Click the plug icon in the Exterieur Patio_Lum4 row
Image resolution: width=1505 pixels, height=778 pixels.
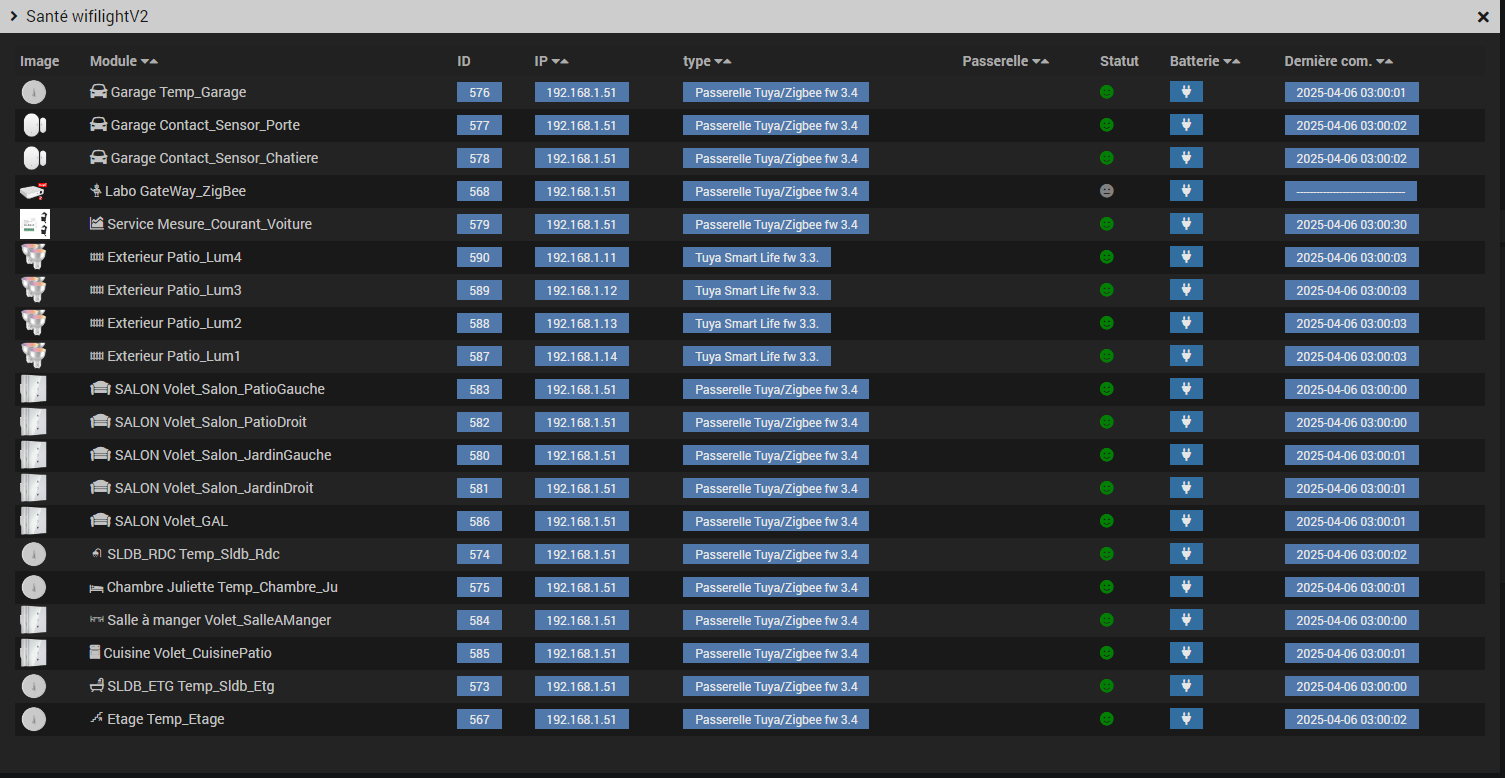point(1186,257)
